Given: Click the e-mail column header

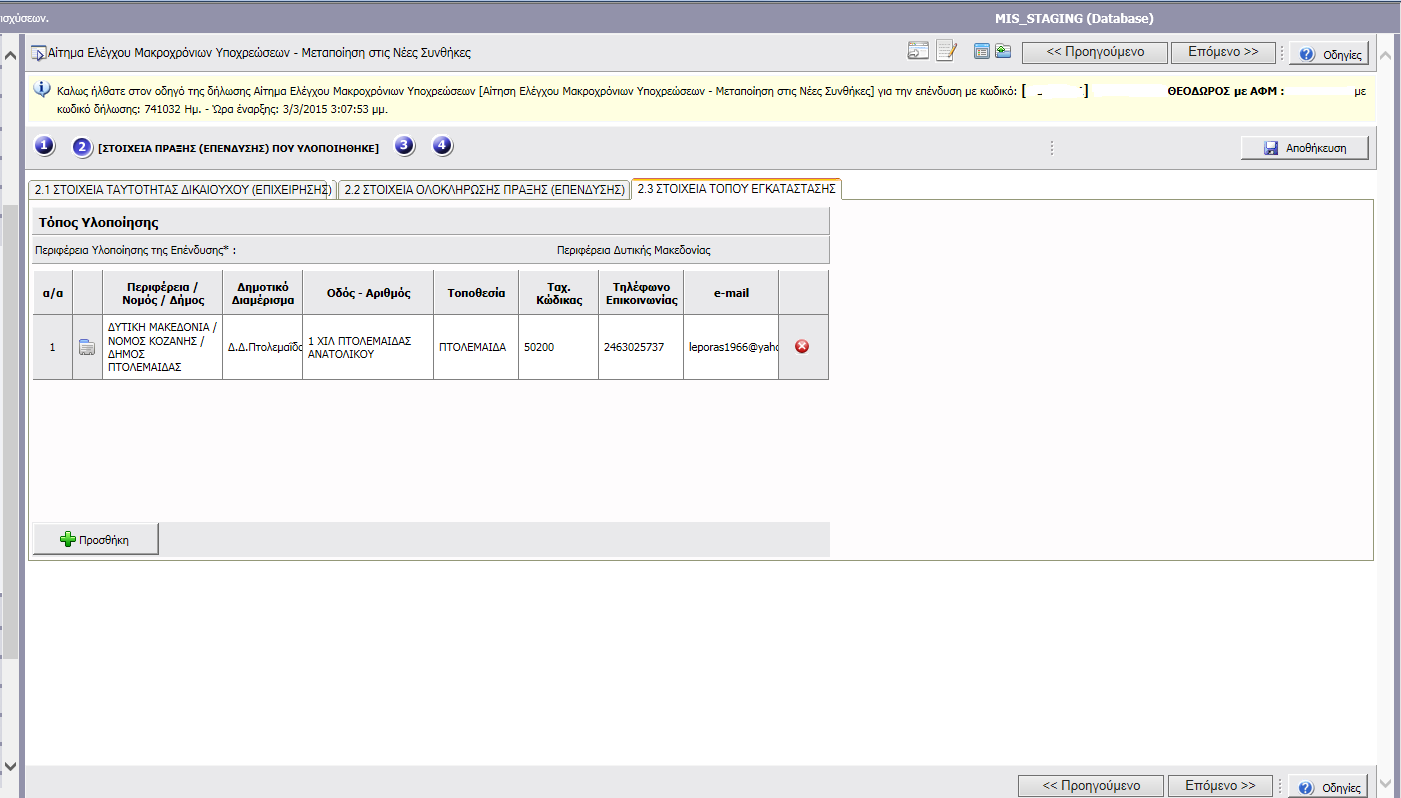Looking at the screenshot, I should click(x=731, y=293).
